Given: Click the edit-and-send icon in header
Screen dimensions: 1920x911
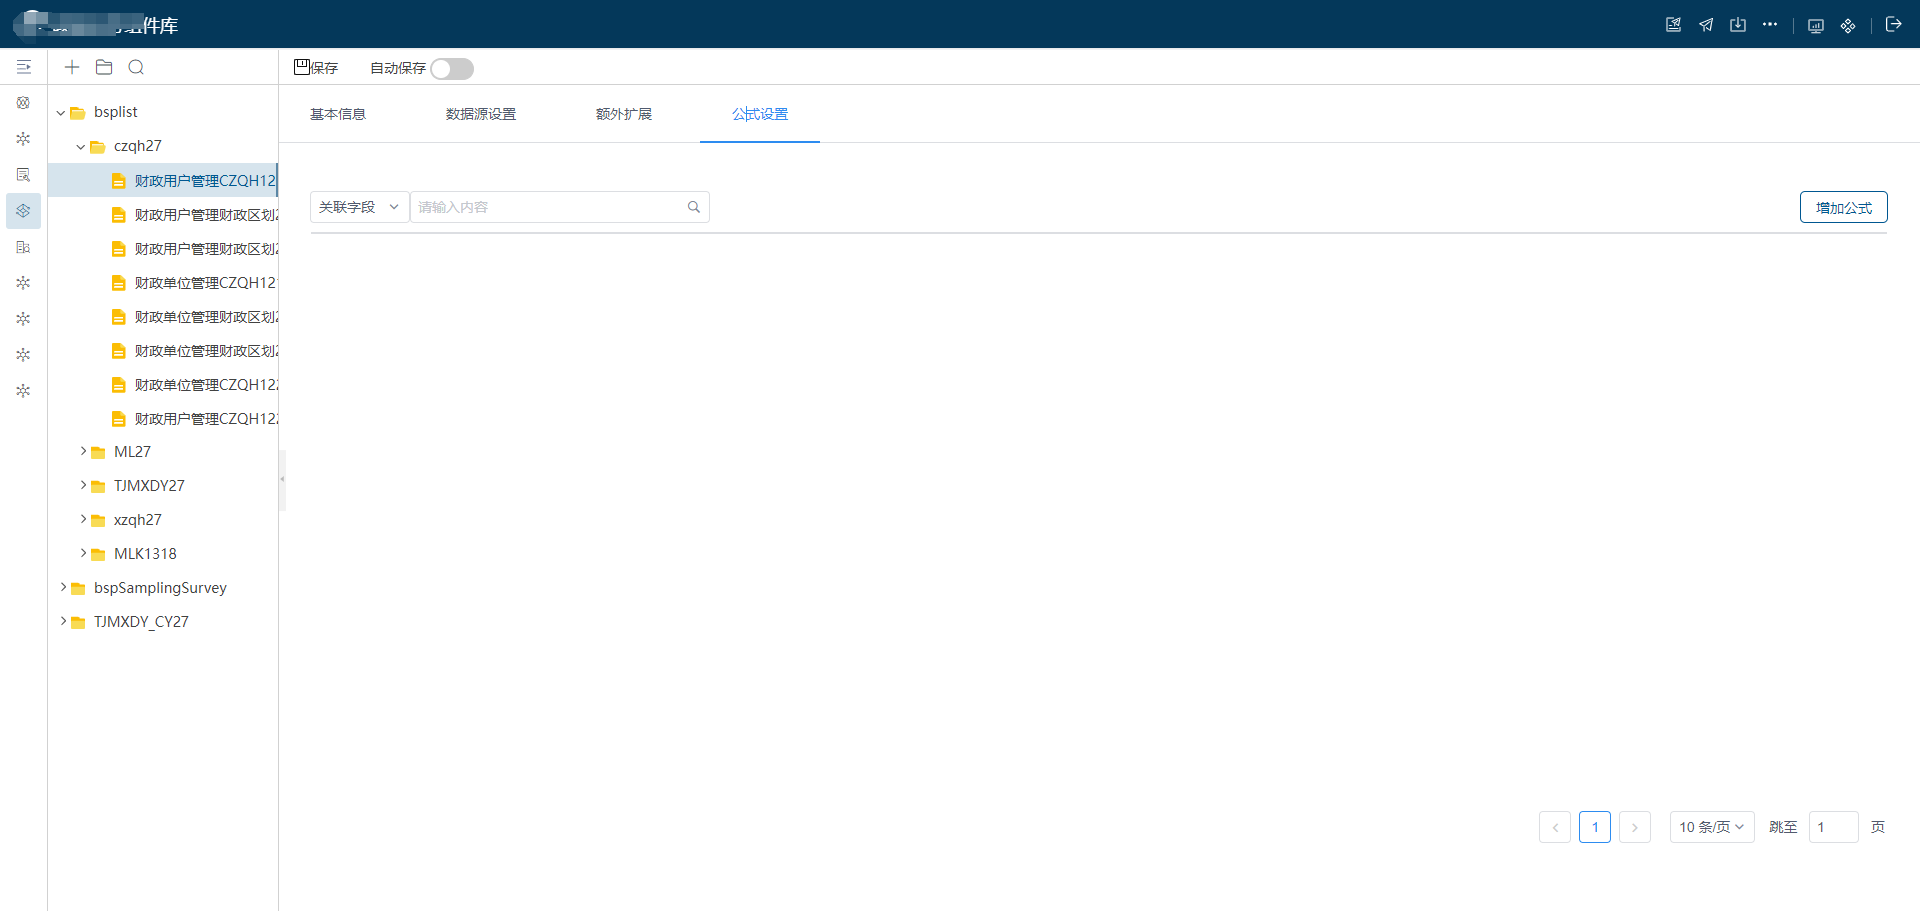Looking at the screenshot, I should pos(1673,25).
